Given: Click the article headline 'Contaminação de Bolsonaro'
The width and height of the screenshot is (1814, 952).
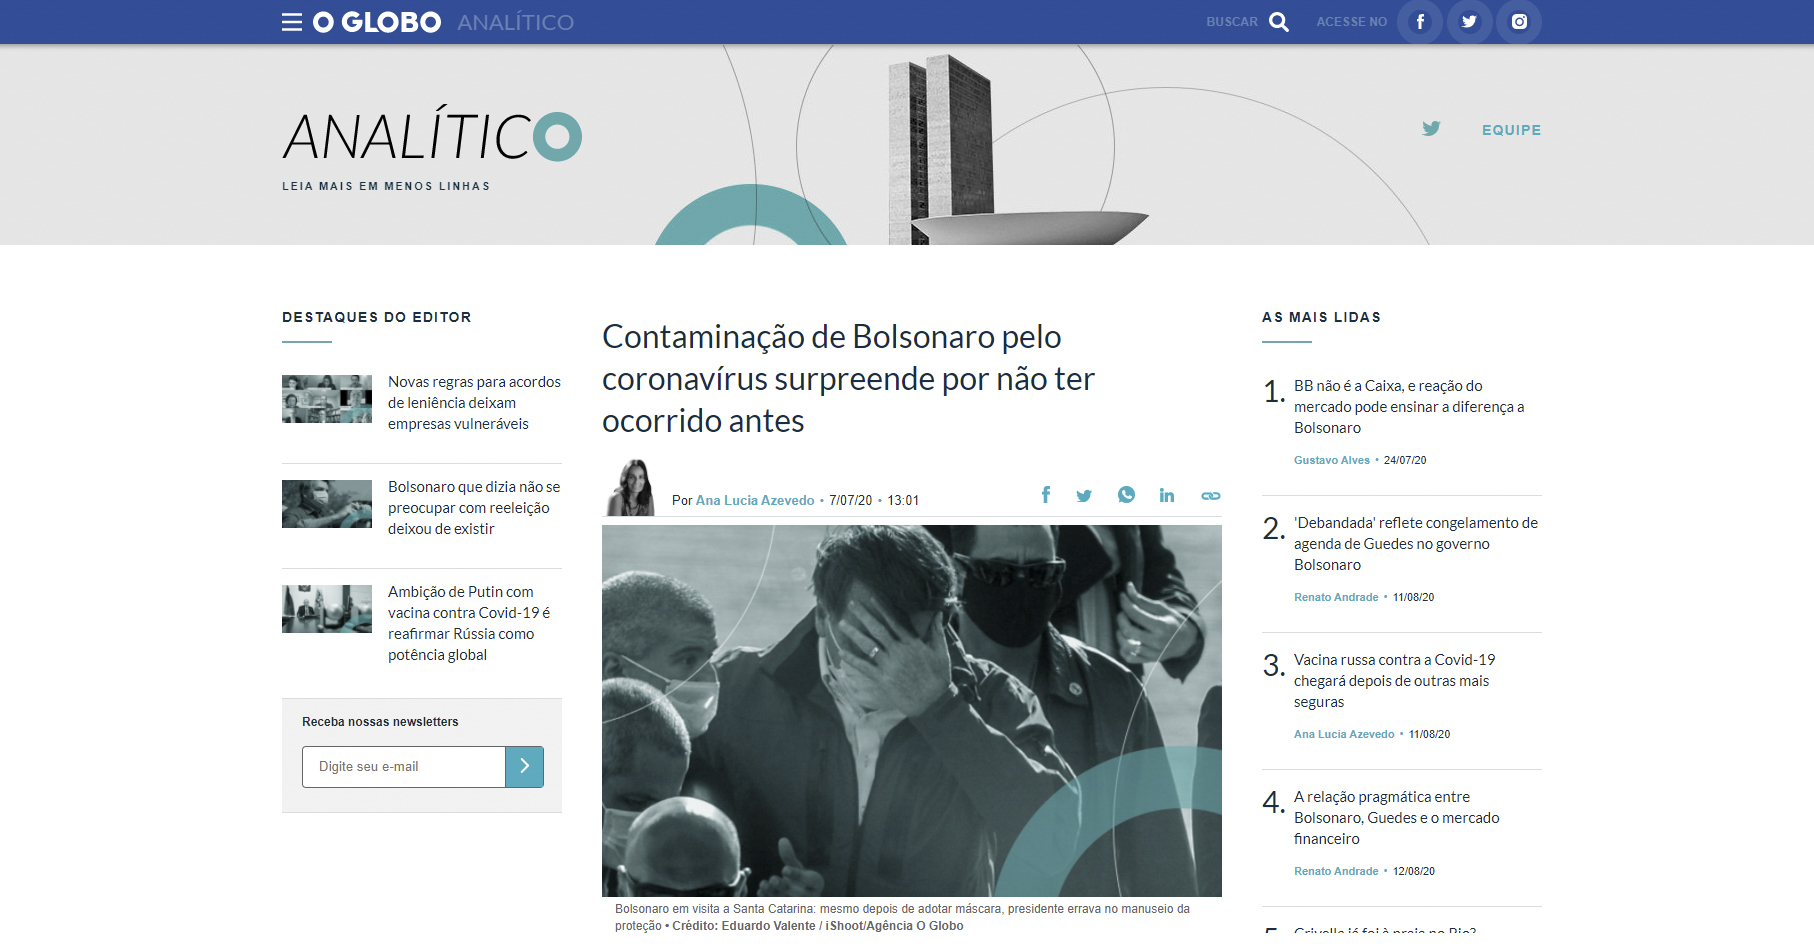Looking at the screenshot, I should click(848, 379).
